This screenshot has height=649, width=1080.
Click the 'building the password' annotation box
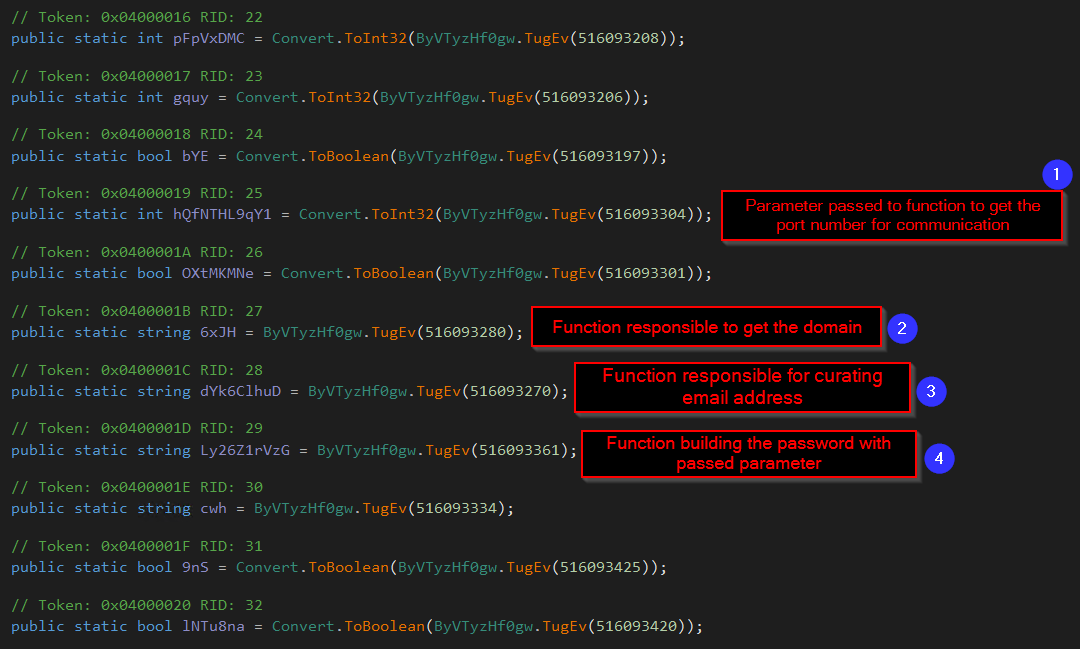click(748, 453)
